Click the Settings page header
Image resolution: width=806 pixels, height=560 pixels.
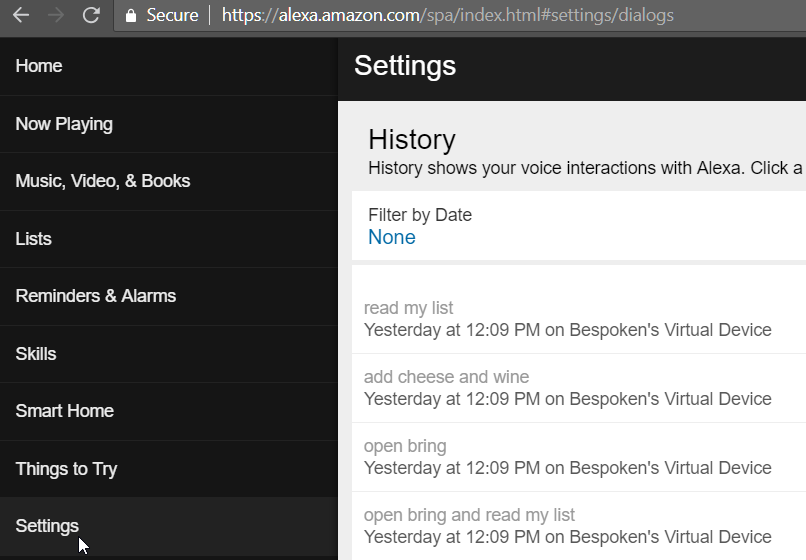point(405,66)
